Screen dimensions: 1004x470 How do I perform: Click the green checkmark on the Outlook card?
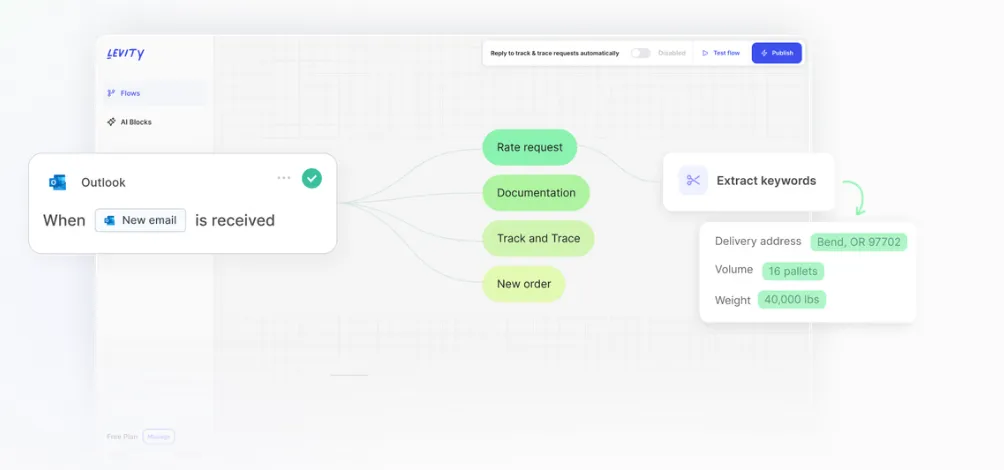click(312, 178)
